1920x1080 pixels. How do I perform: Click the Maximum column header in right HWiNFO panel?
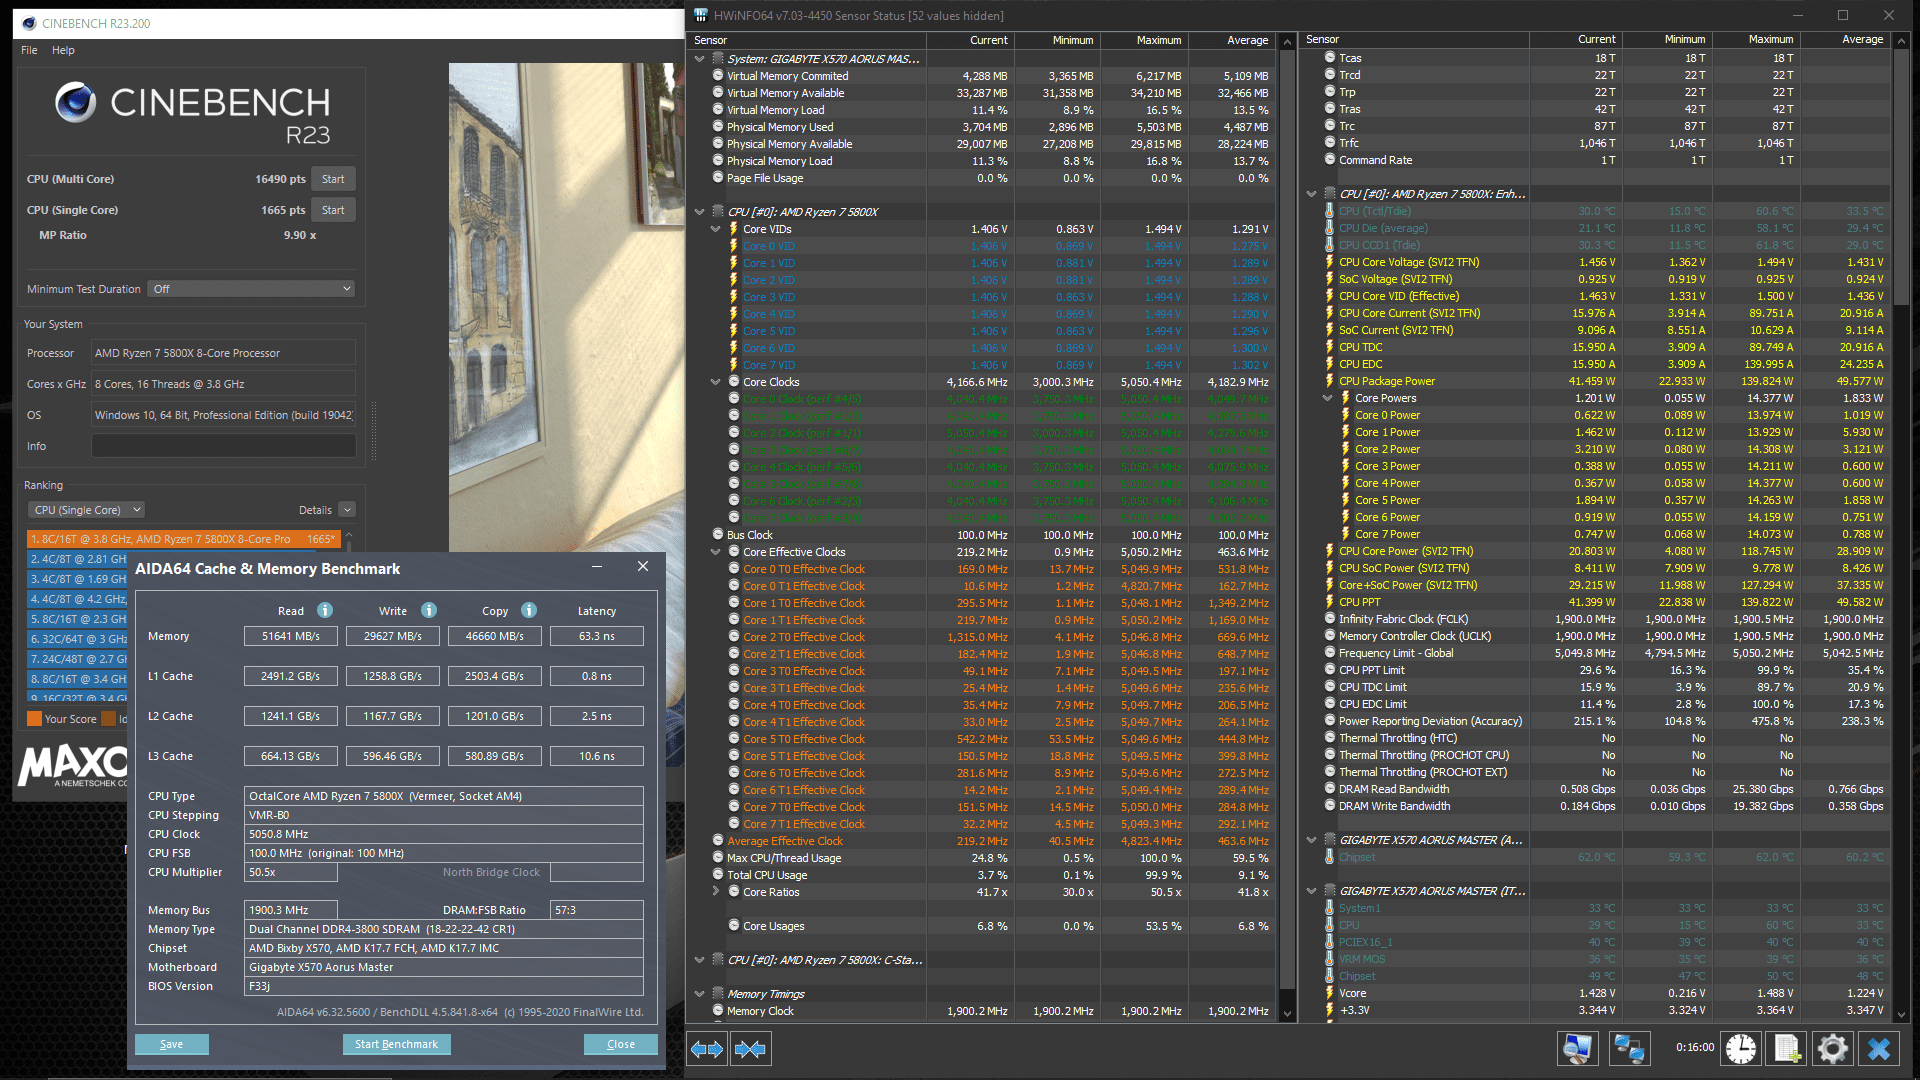pos(1755,40)
